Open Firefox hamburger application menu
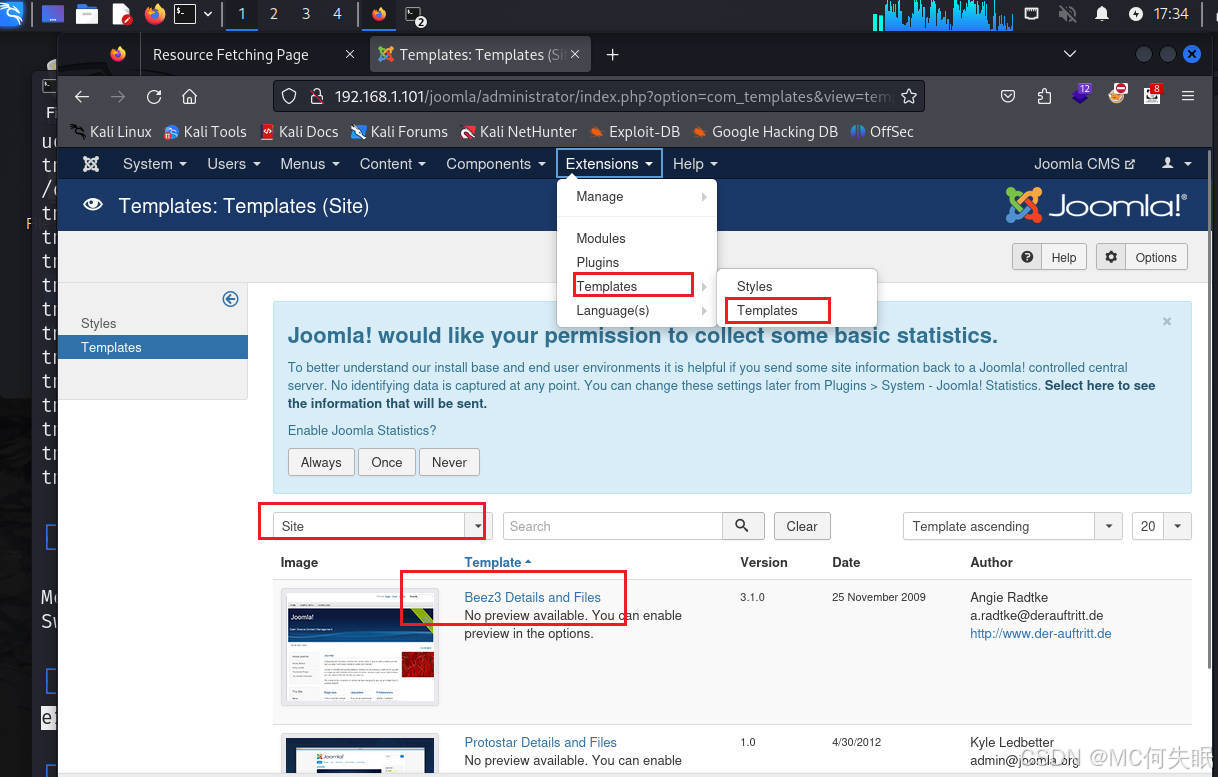The image size is (1218, 777). tap(1188, 96)
